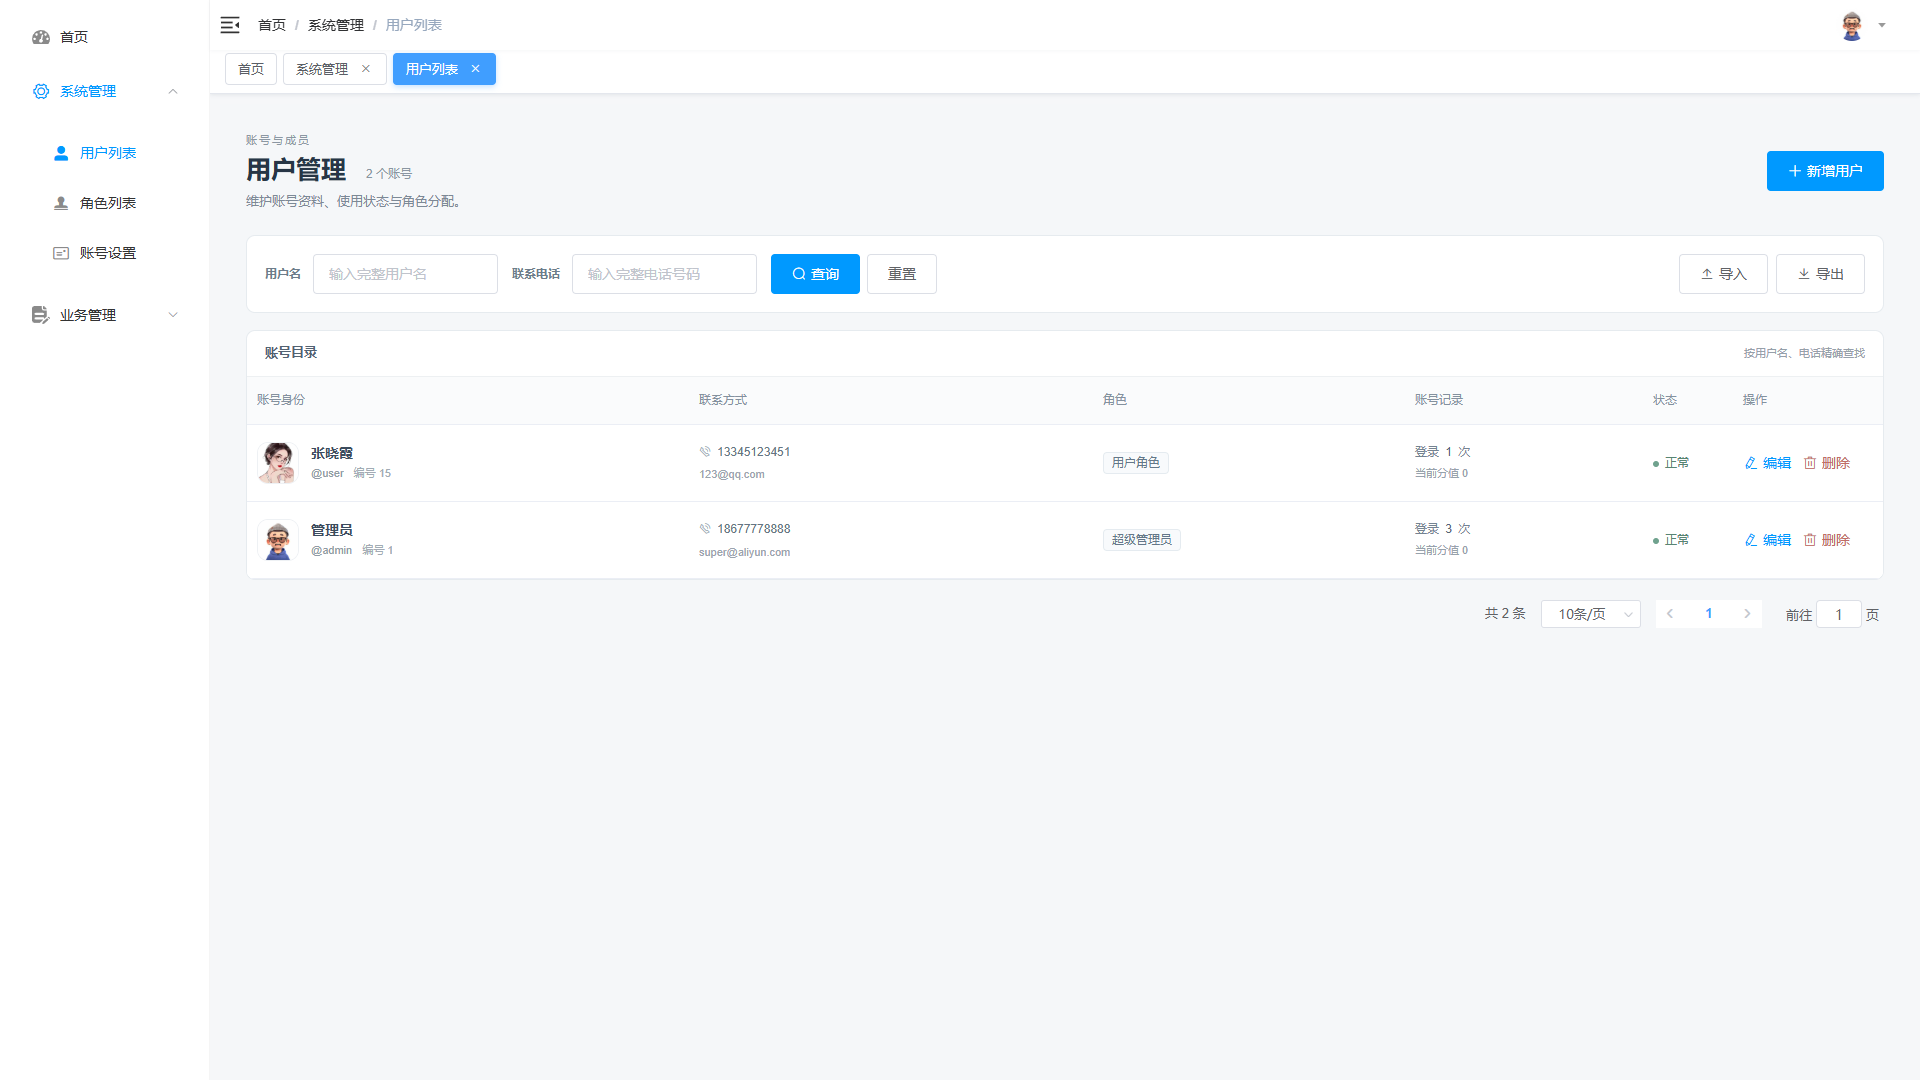The height and width of the screenshot is (1080, 1920).
Task: Click the email super@aliyun.com
Action: pos(744,552)
